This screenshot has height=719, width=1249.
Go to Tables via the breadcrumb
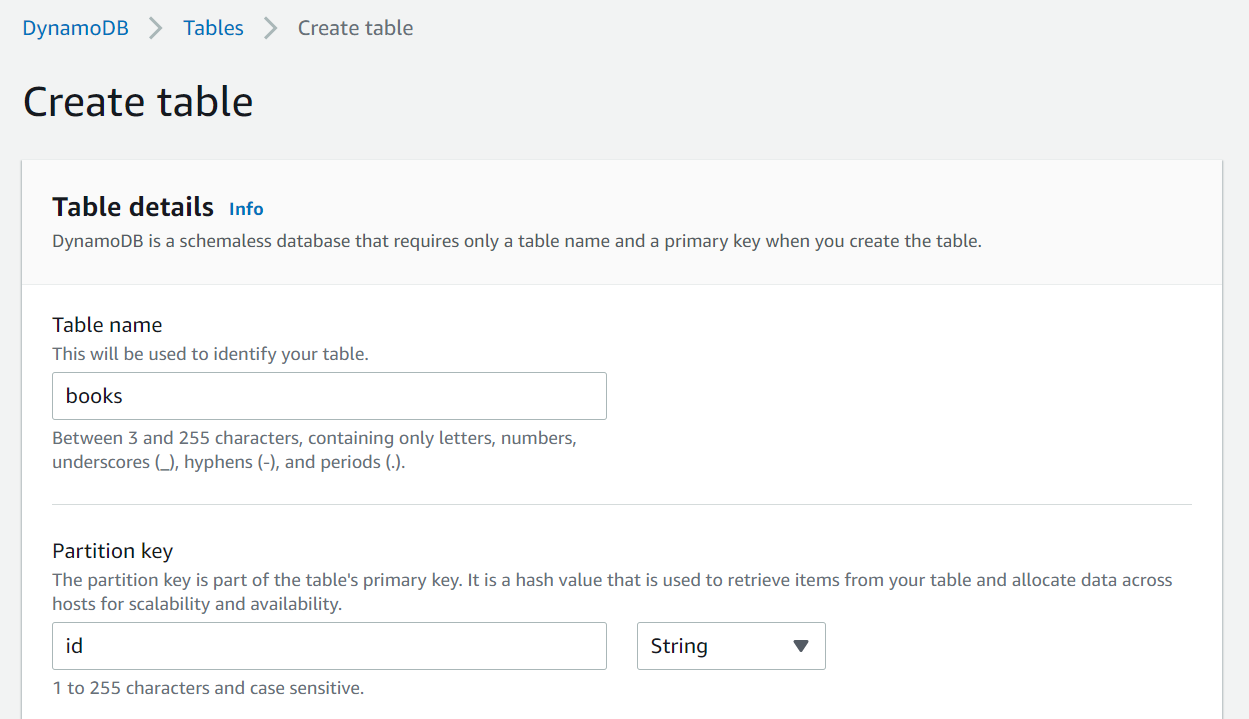(213, 28)
